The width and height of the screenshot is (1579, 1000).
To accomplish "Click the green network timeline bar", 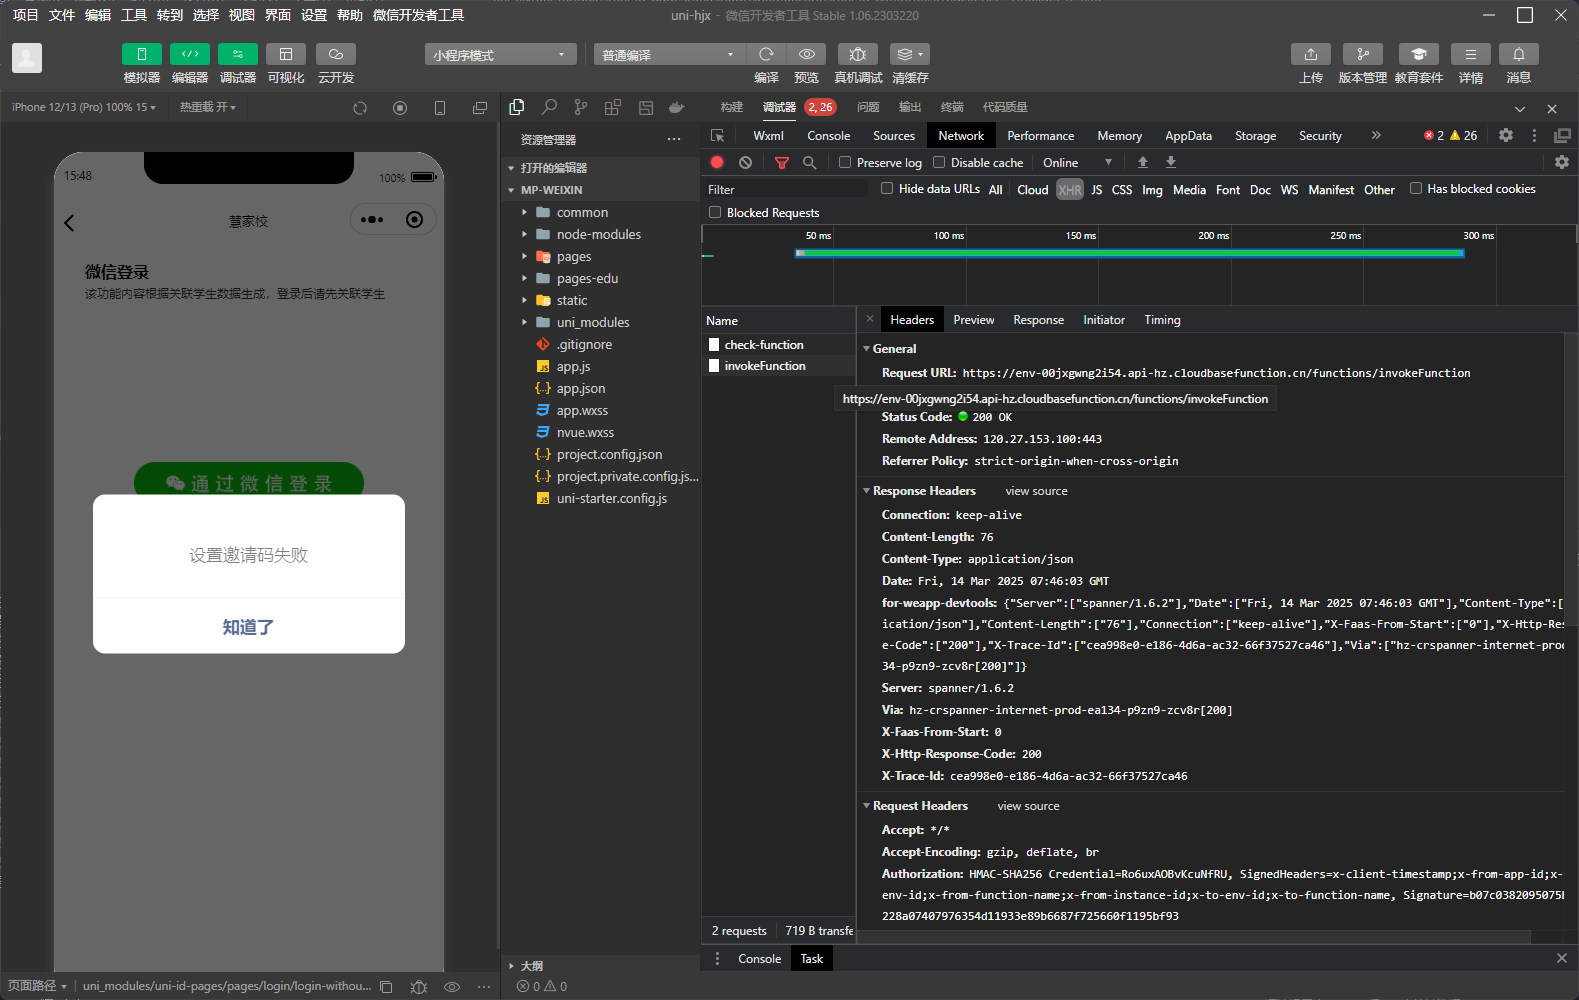I will [x=1130, y=254].
